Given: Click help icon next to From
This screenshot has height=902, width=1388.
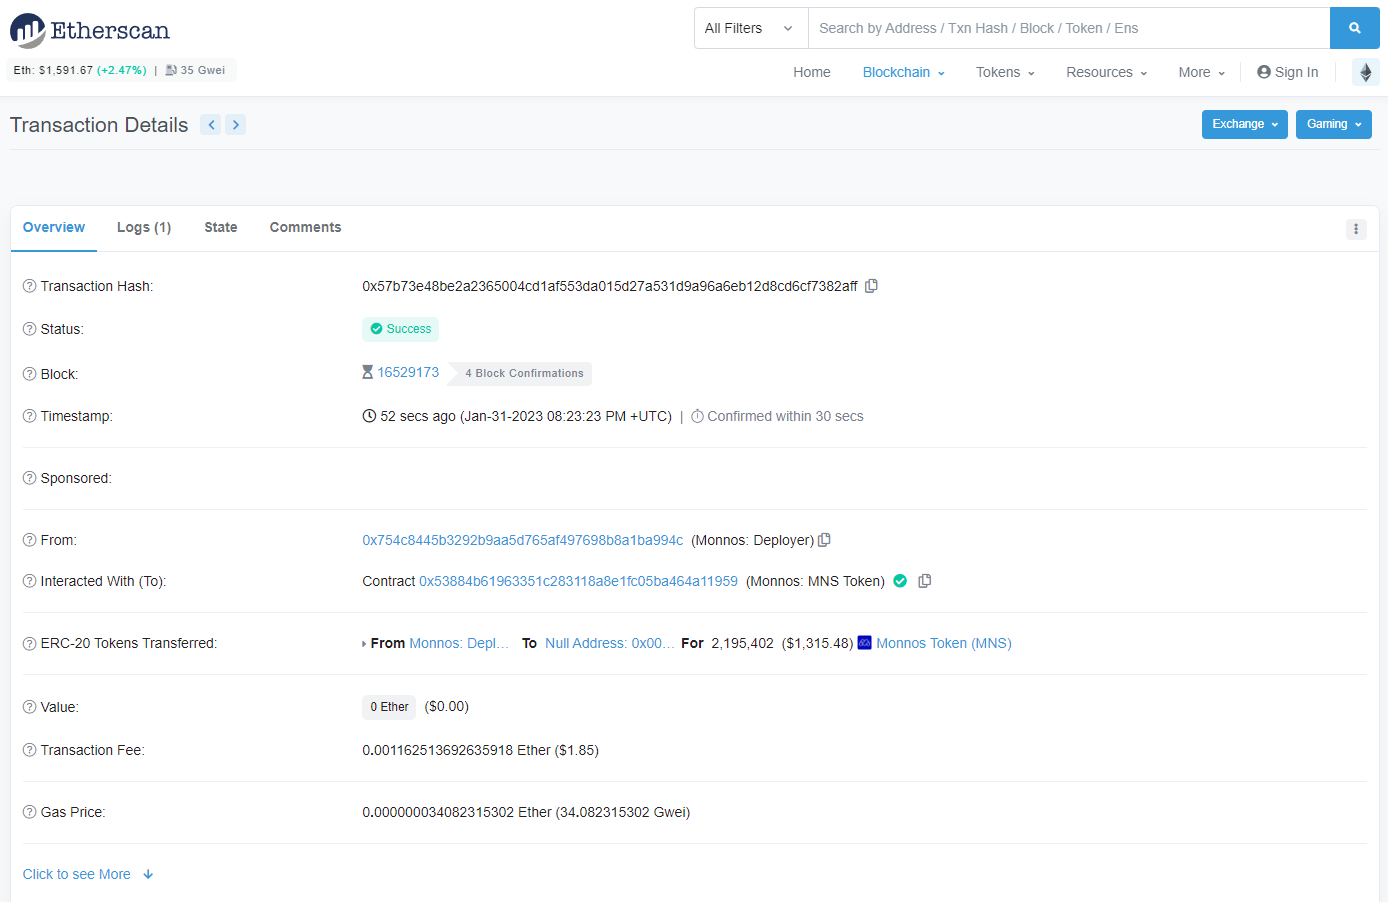Looking at the screenshot, I should pos(29,540).
